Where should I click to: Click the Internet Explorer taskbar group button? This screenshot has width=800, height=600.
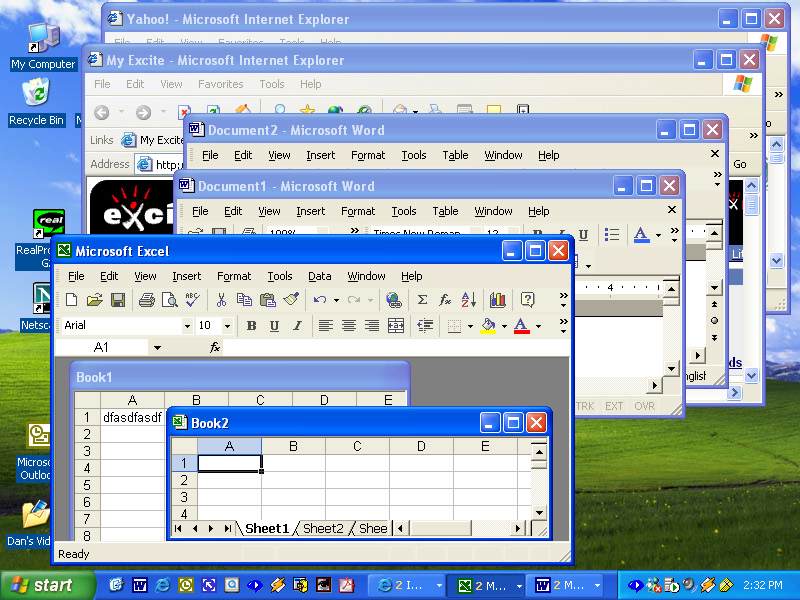coord(405,586)
